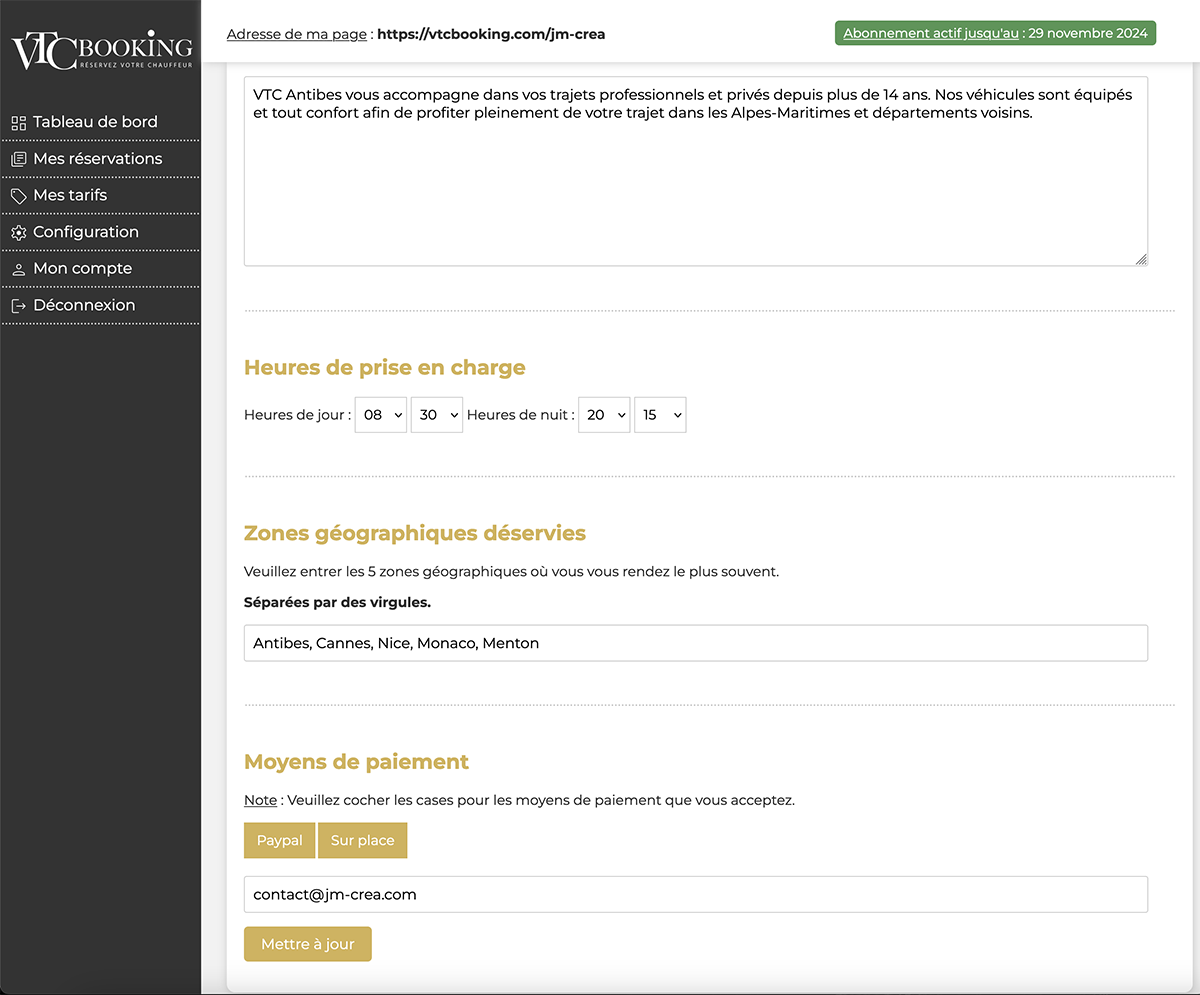The height and width of the screenshot is (995, 1200).
Task: Click the dashboard grid icon
Action: (18, 123)
